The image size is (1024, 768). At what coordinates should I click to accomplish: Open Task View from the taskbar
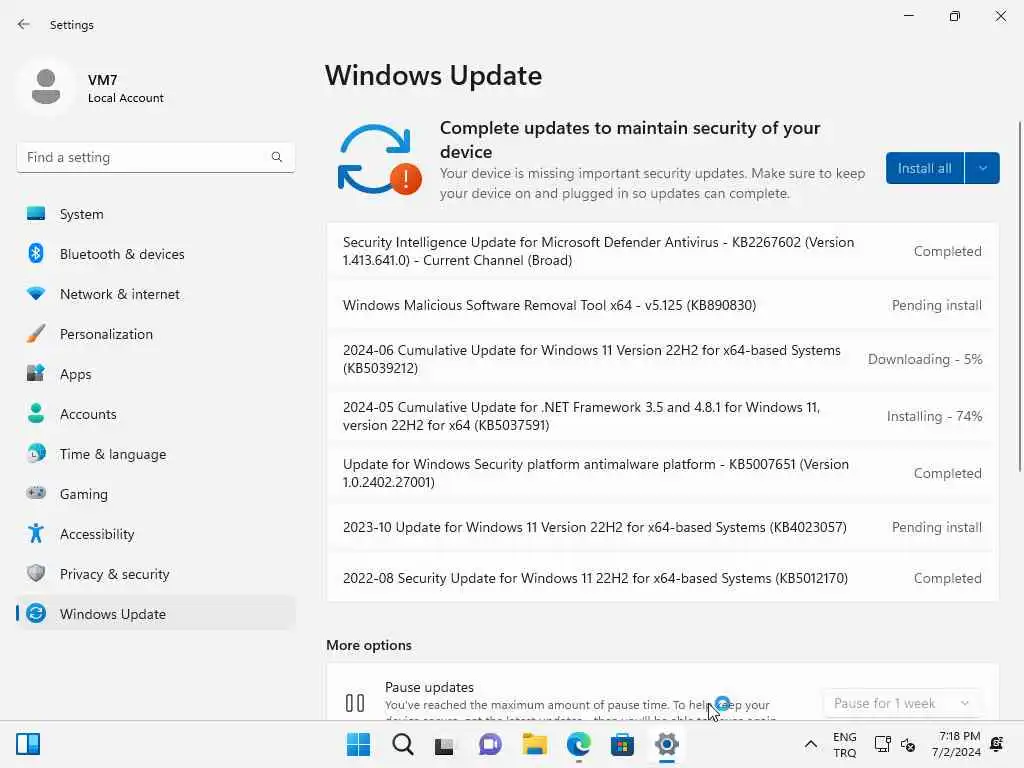point(445,745)
